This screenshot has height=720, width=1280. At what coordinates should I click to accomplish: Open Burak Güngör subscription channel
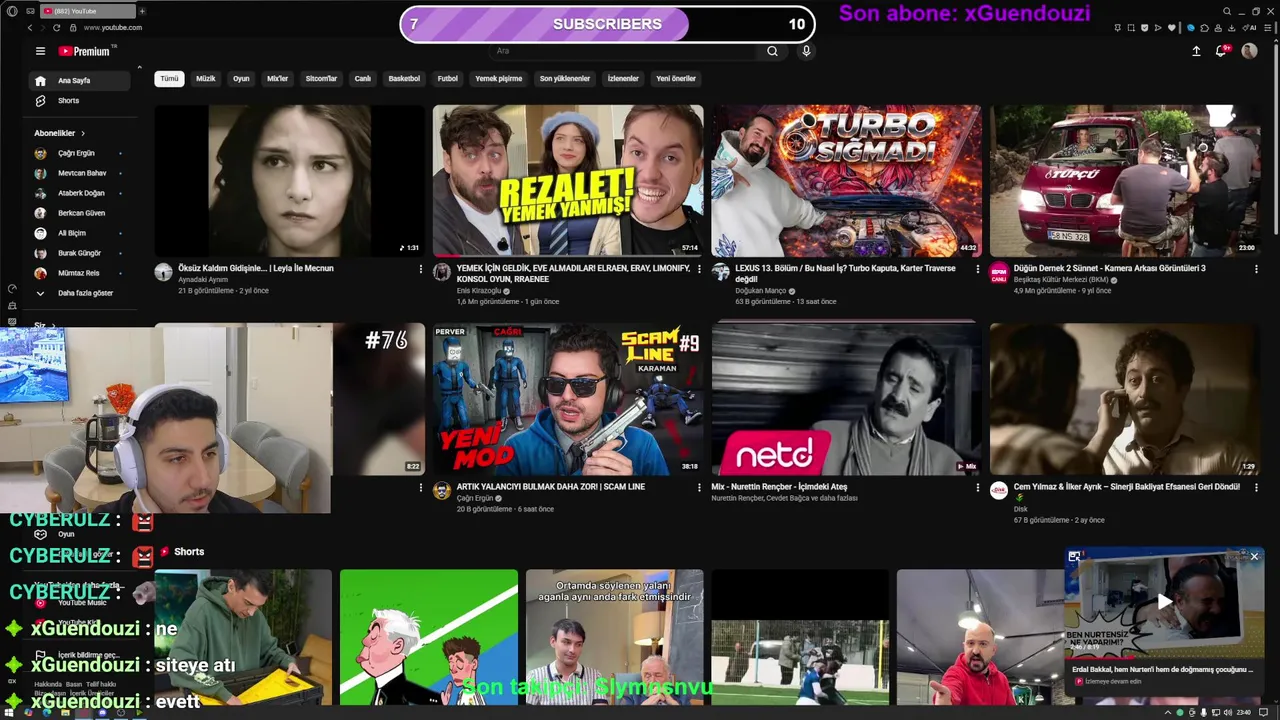79,253
